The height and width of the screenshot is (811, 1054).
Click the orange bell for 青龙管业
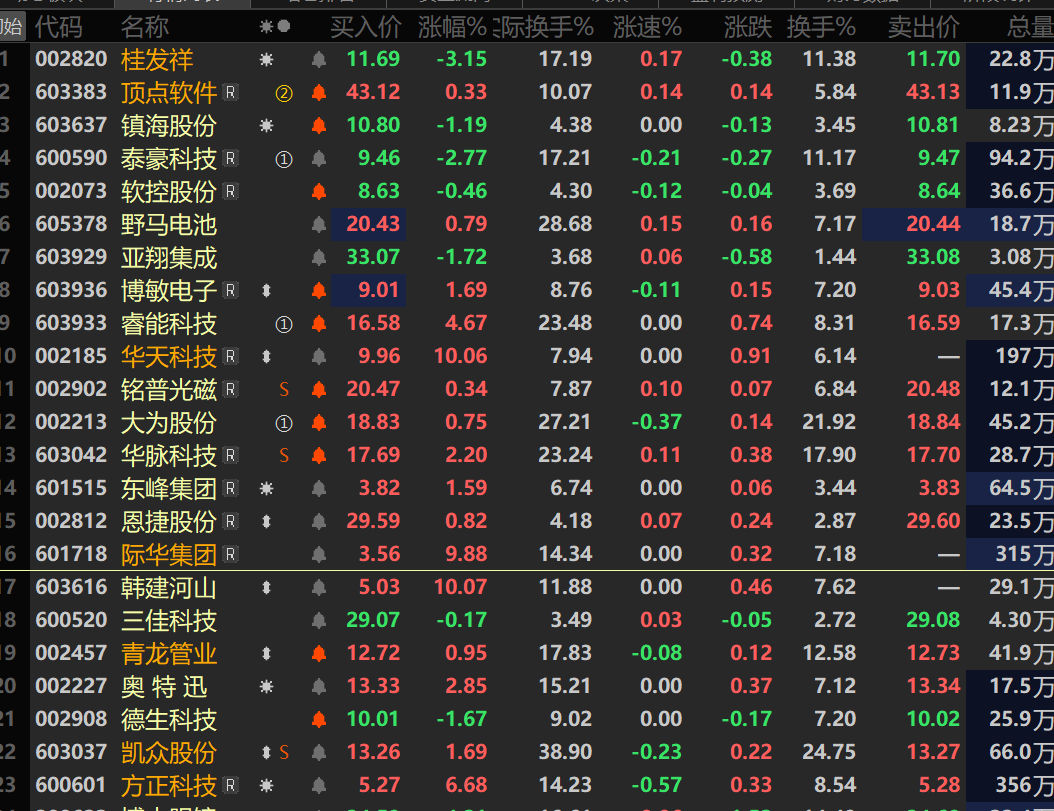319,653
